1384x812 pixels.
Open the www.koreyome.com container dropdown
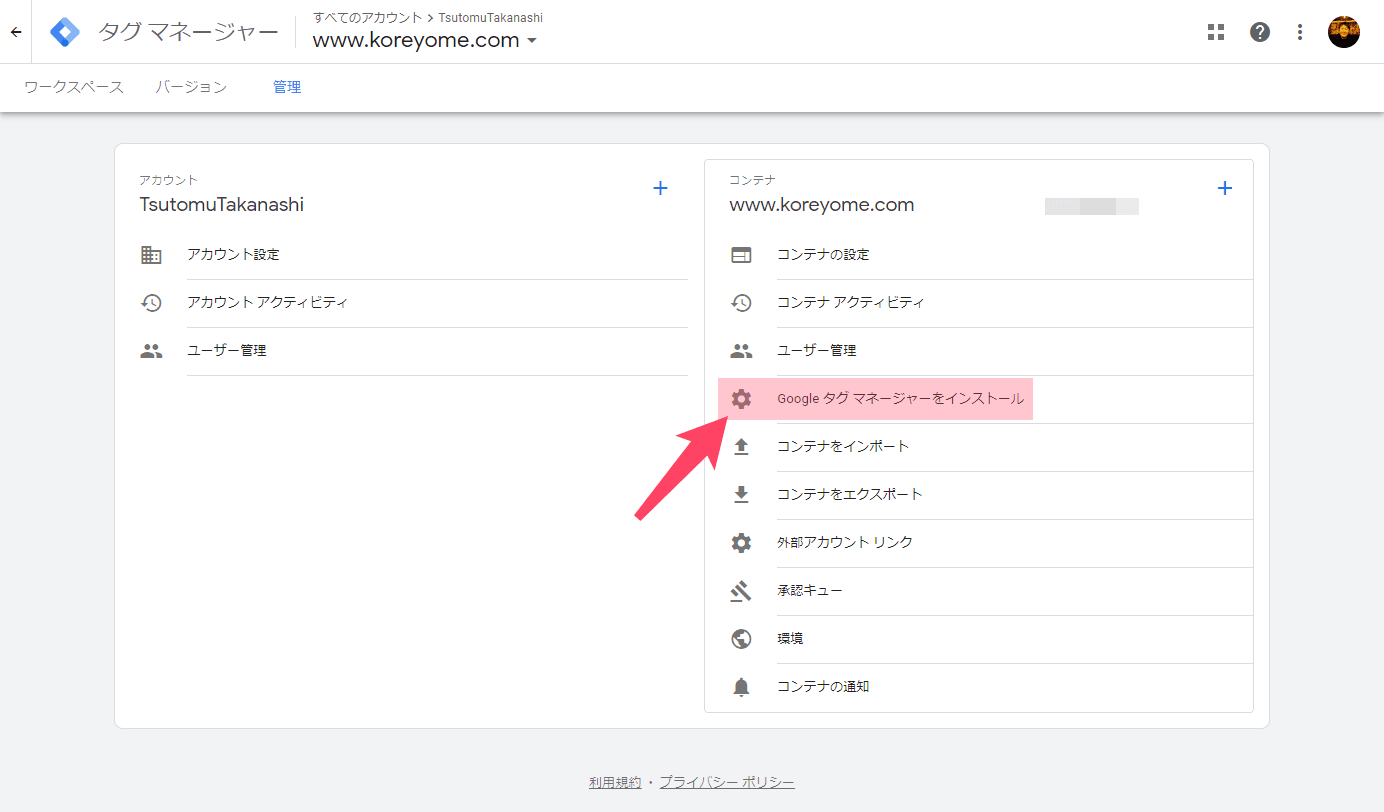click(x=425, y=41)
